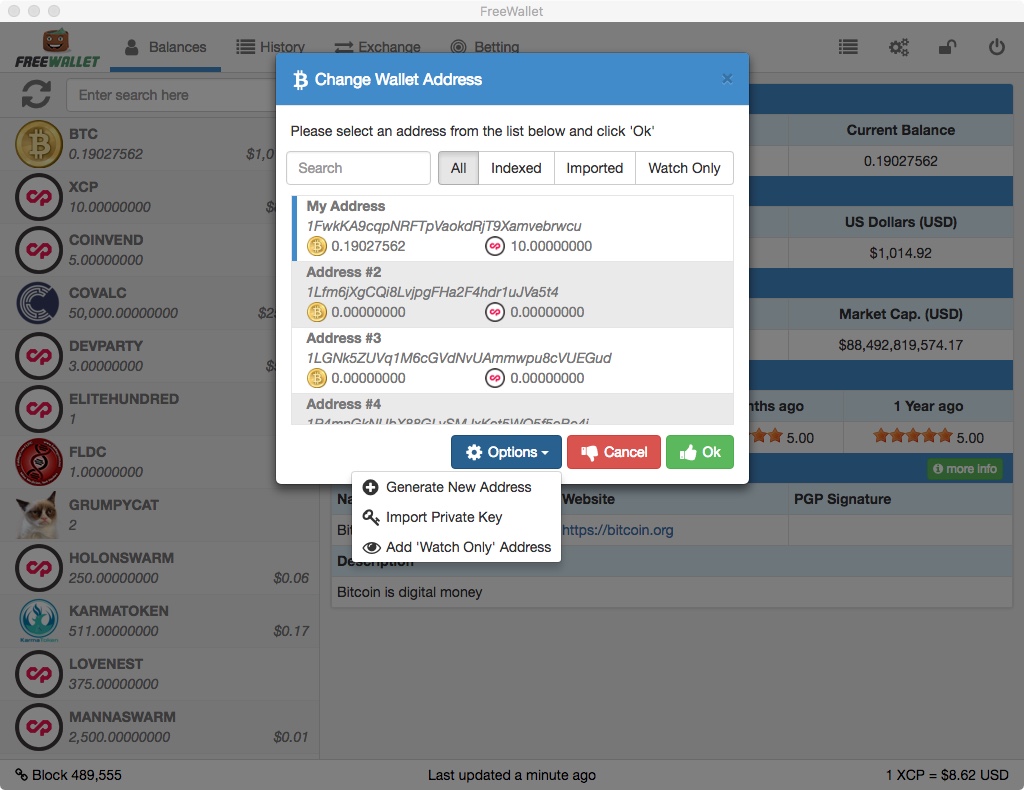Viewport: 1024px width, 790px height.
Task: Click the ELITEHUNDRED token icon
Action: coord(39,409)
